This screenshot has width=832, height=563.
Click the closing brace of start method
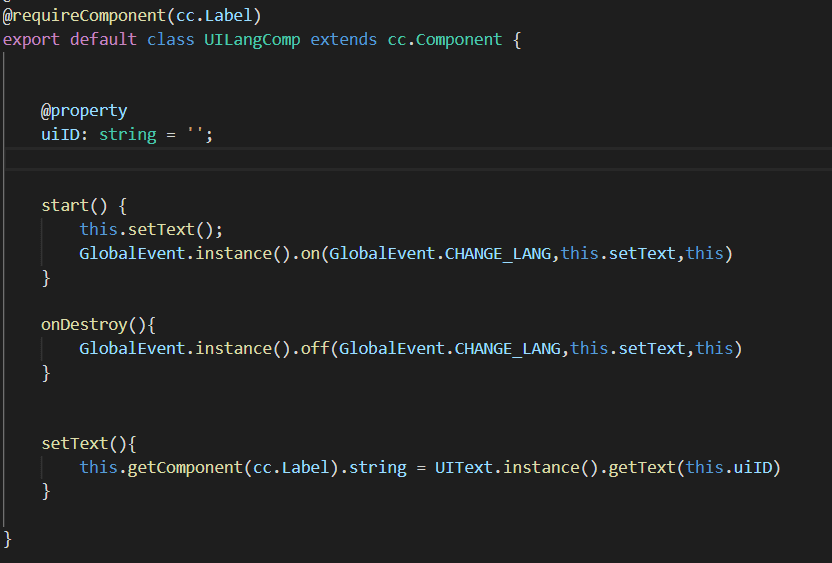46,278
